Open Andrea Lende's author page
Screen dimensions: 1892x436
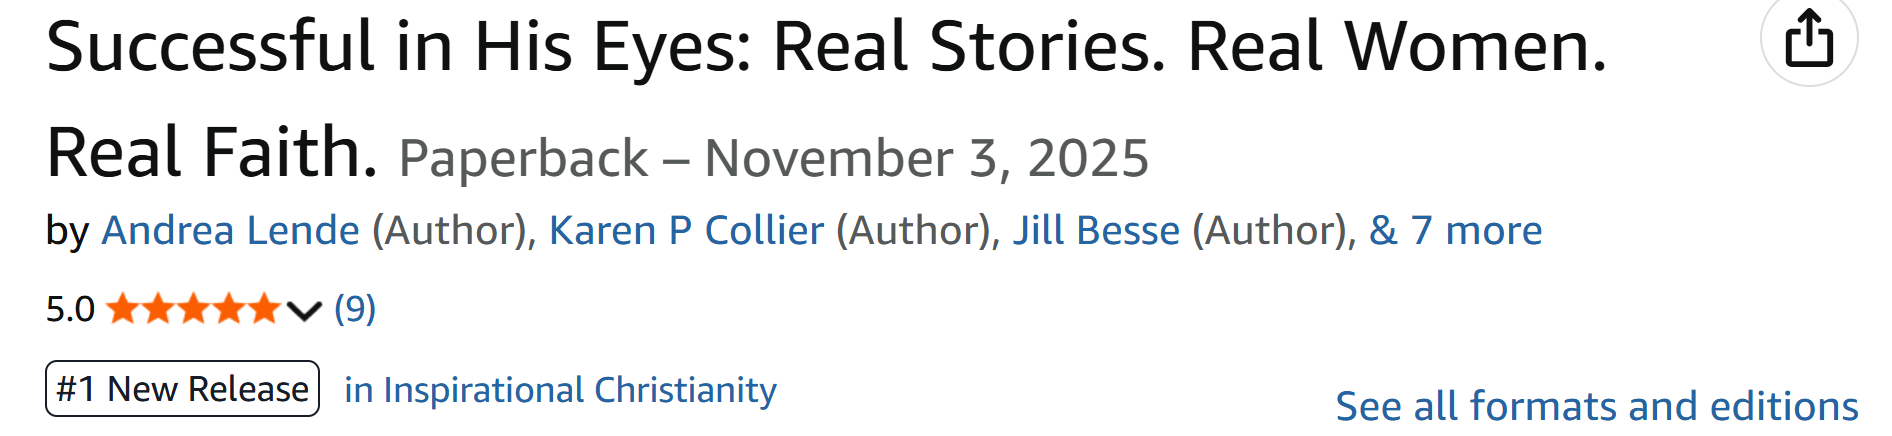(230, 231)
